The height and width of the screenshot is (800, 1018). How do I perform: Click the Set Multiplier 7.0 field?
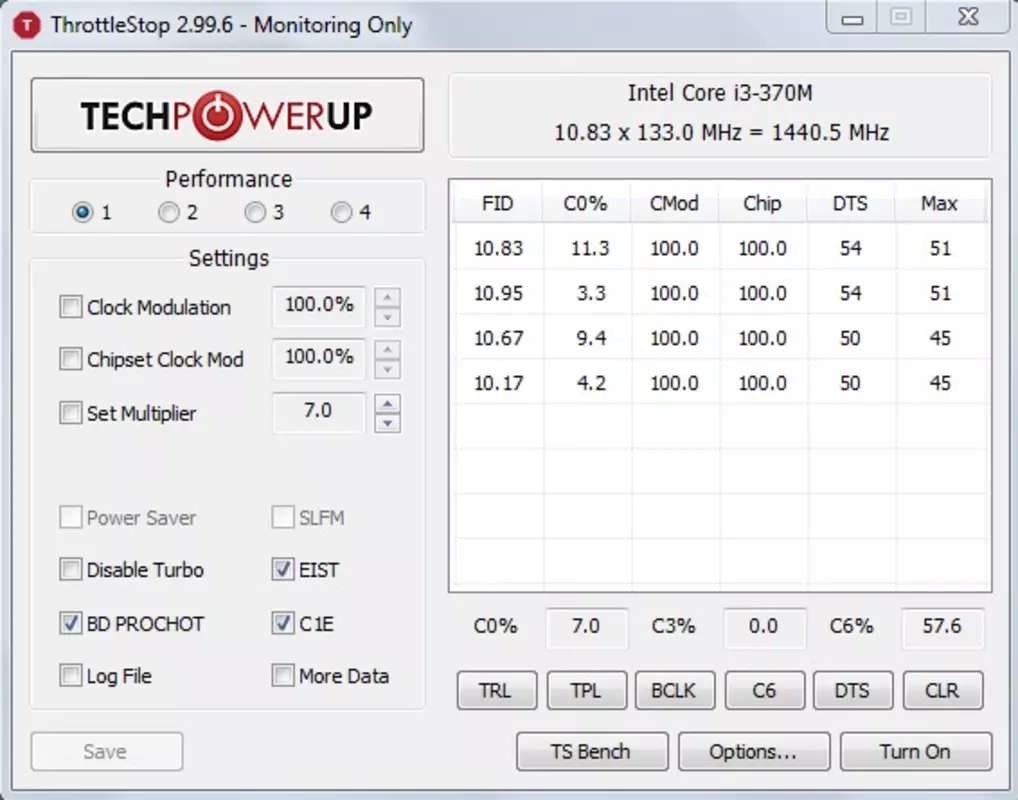(x=319, y=412)
